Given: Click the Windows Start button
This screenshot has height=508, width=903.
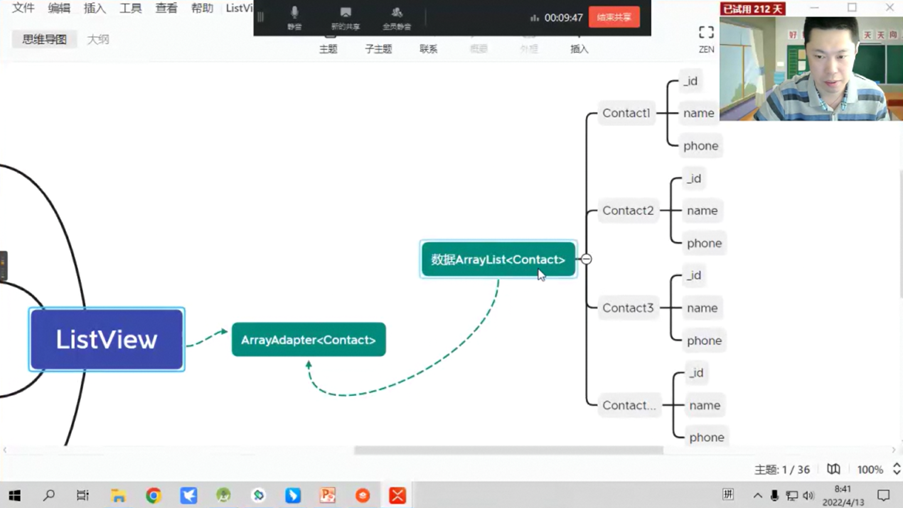Looking at the screenshot, I should pos(14,495).
